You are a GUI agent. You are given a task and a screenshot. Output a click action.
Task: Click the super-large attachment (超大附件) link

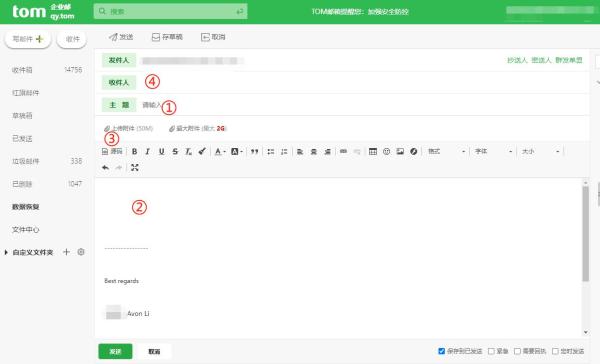[x=197, y=128]
